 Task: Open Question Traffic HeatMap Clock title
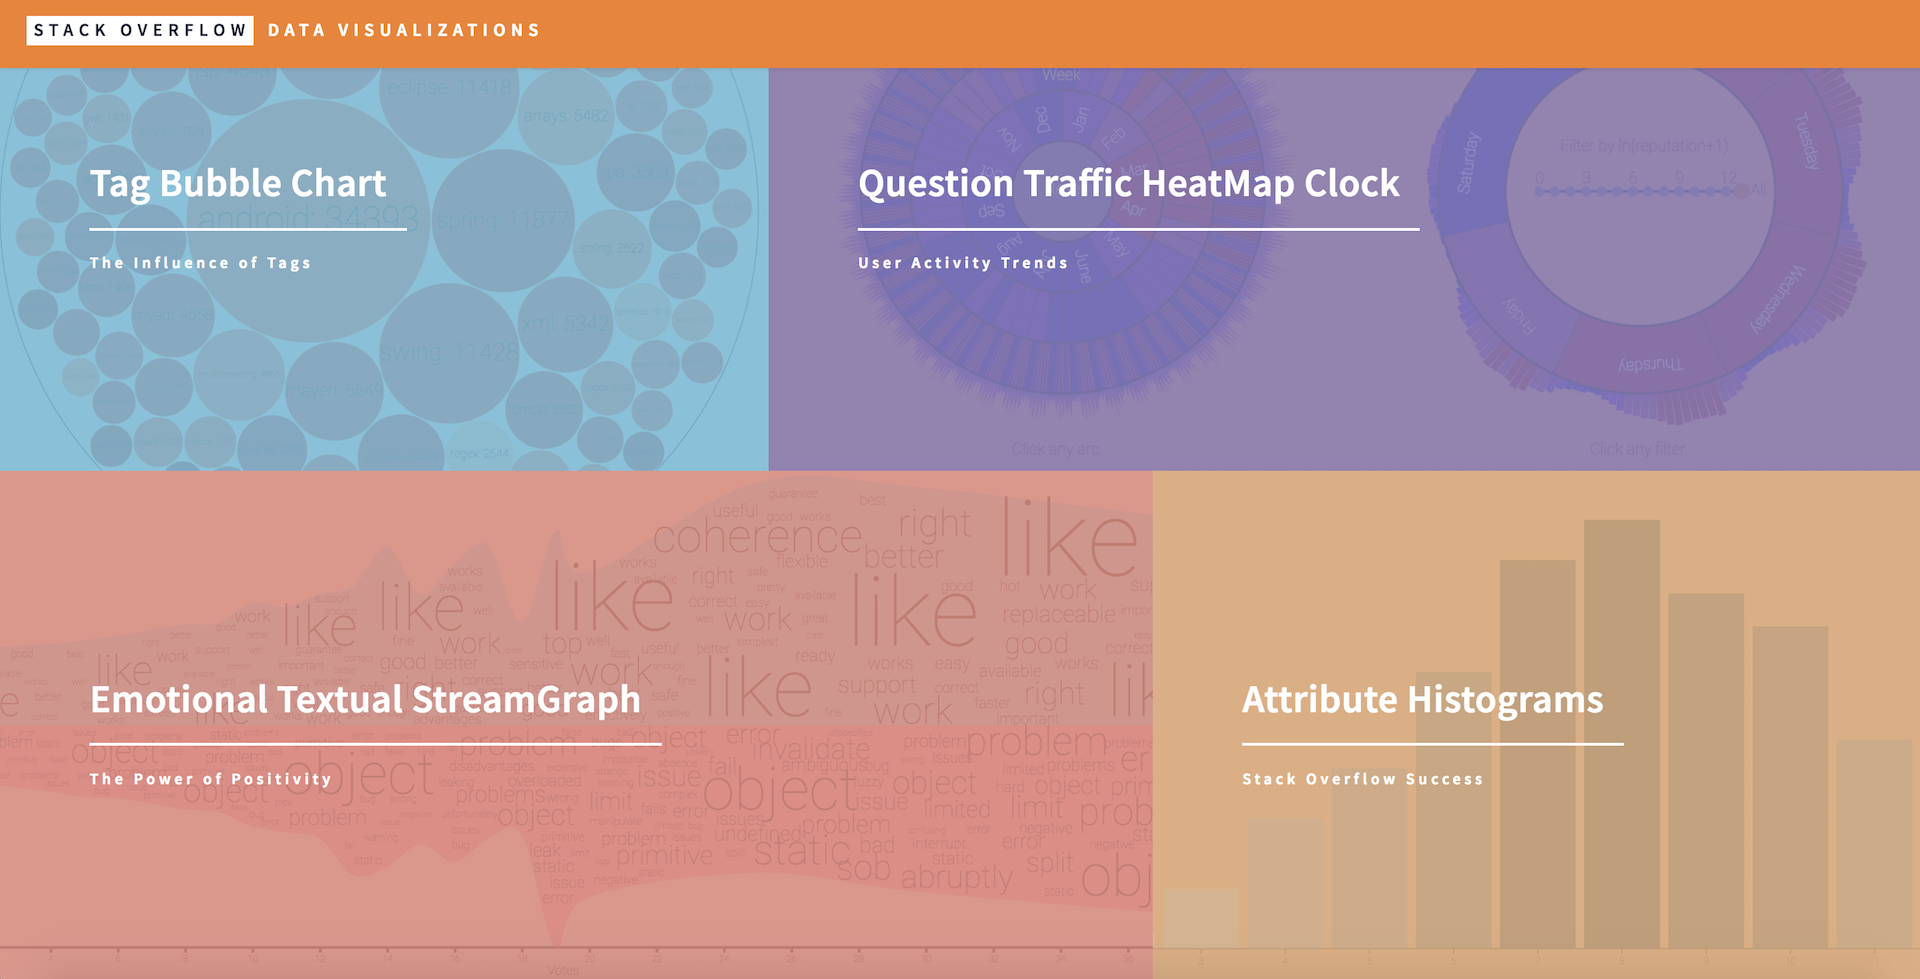[x=1129, y=183]
